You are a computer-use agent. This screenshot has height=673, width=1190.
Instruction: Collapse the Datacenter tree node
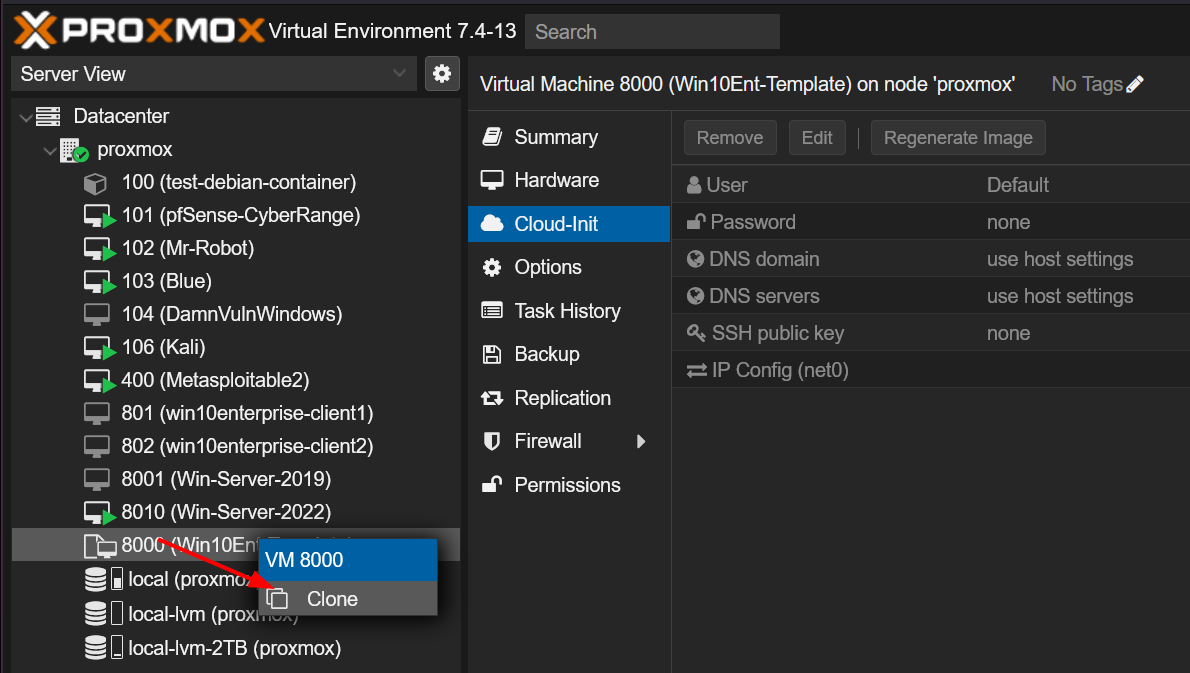[25, 117]
